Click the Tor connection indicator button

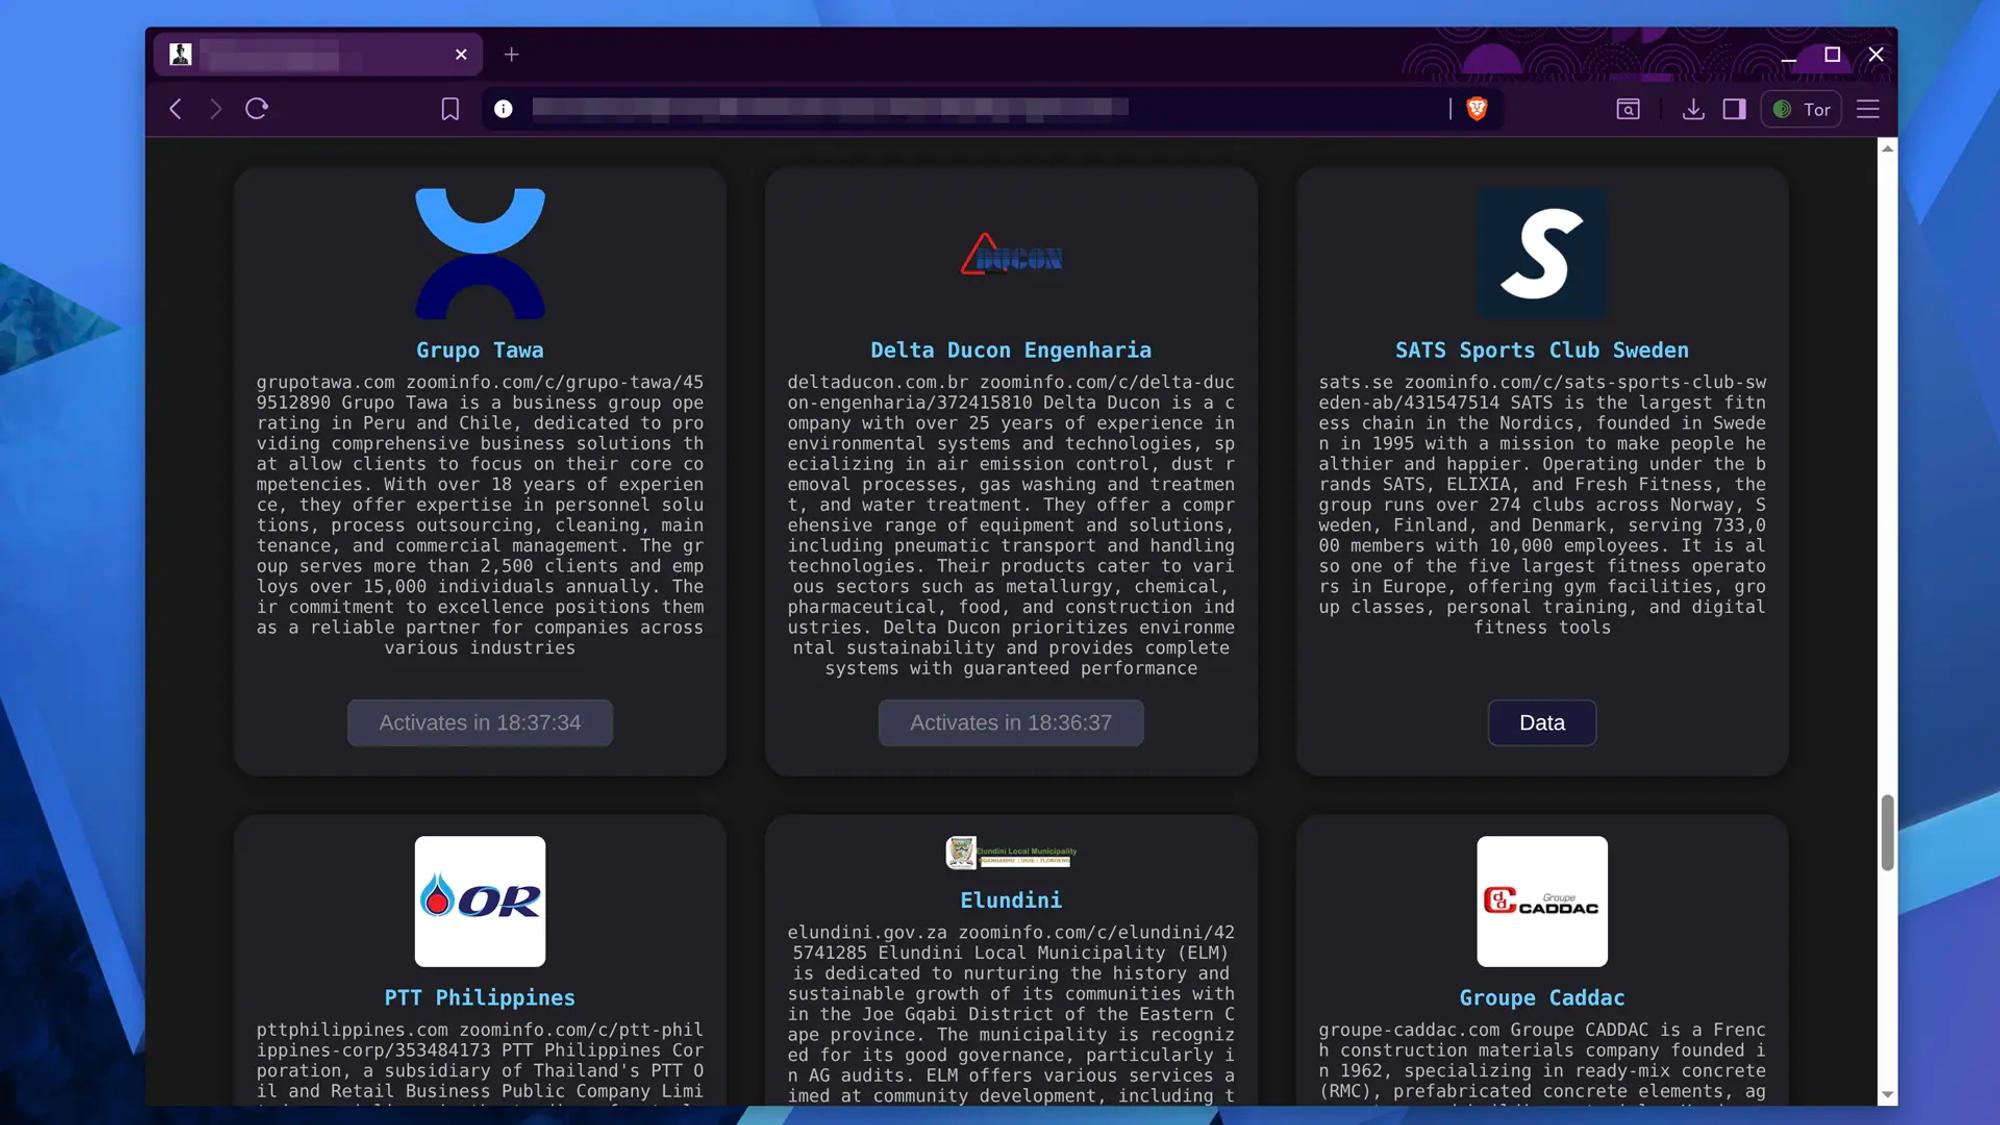coord(1801,109)
